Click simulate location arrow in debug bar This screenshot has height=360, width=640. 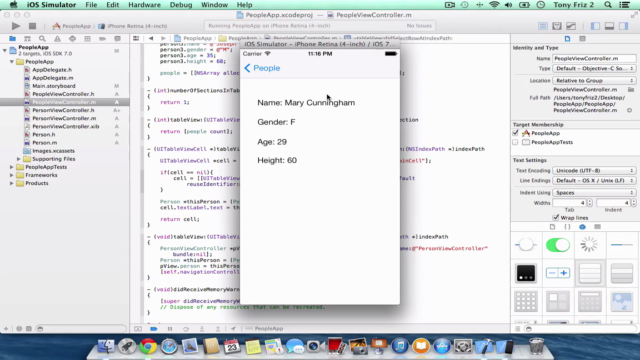233,329
